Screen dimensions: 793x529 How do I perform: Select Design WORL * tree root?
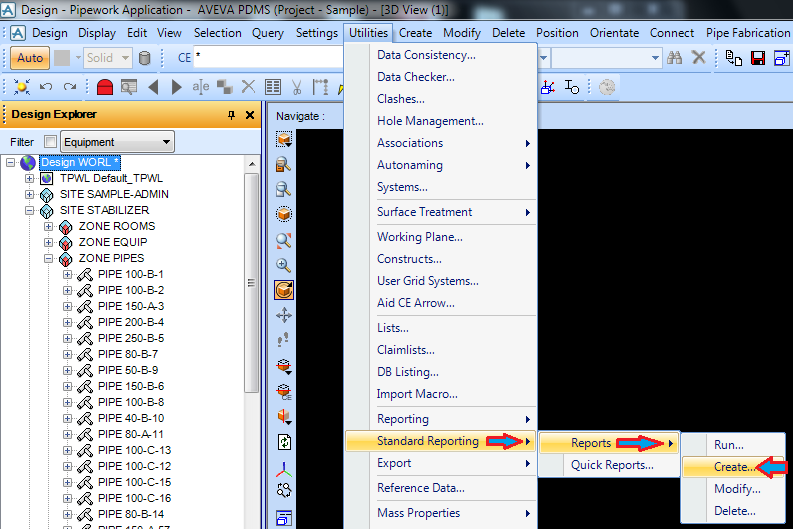point(80,162)
